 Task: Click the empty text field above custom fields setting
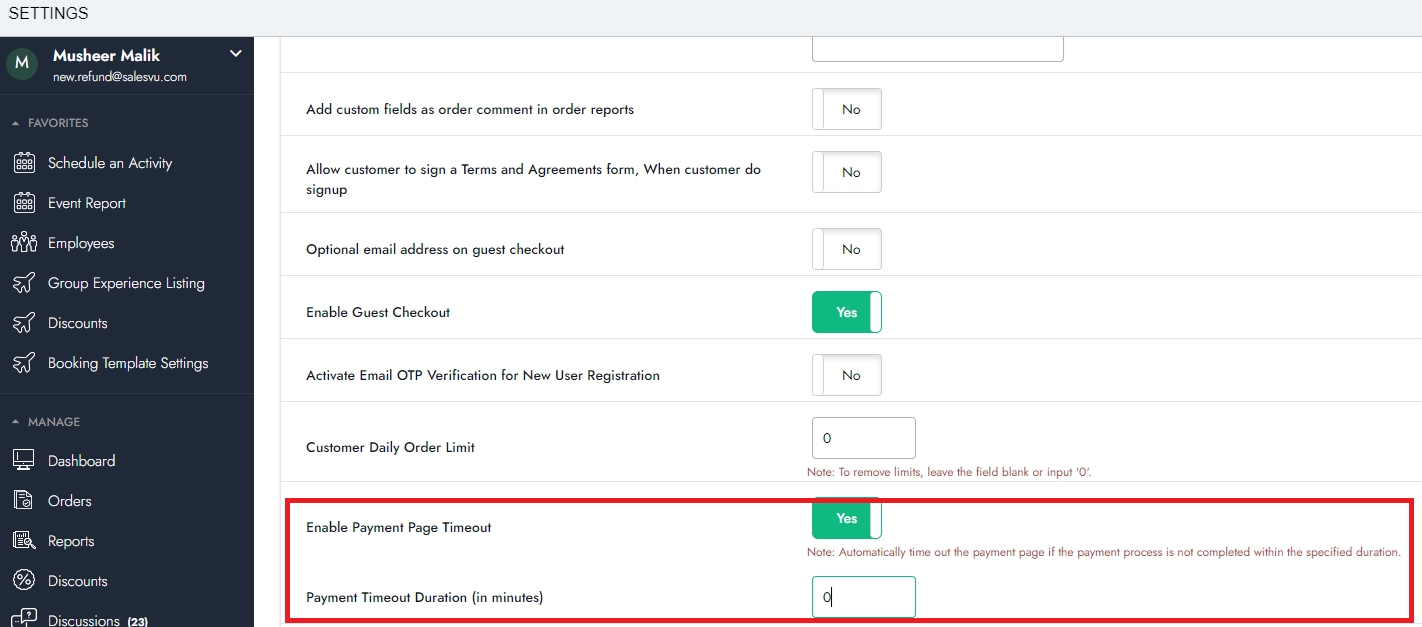(x=938, y=49)
